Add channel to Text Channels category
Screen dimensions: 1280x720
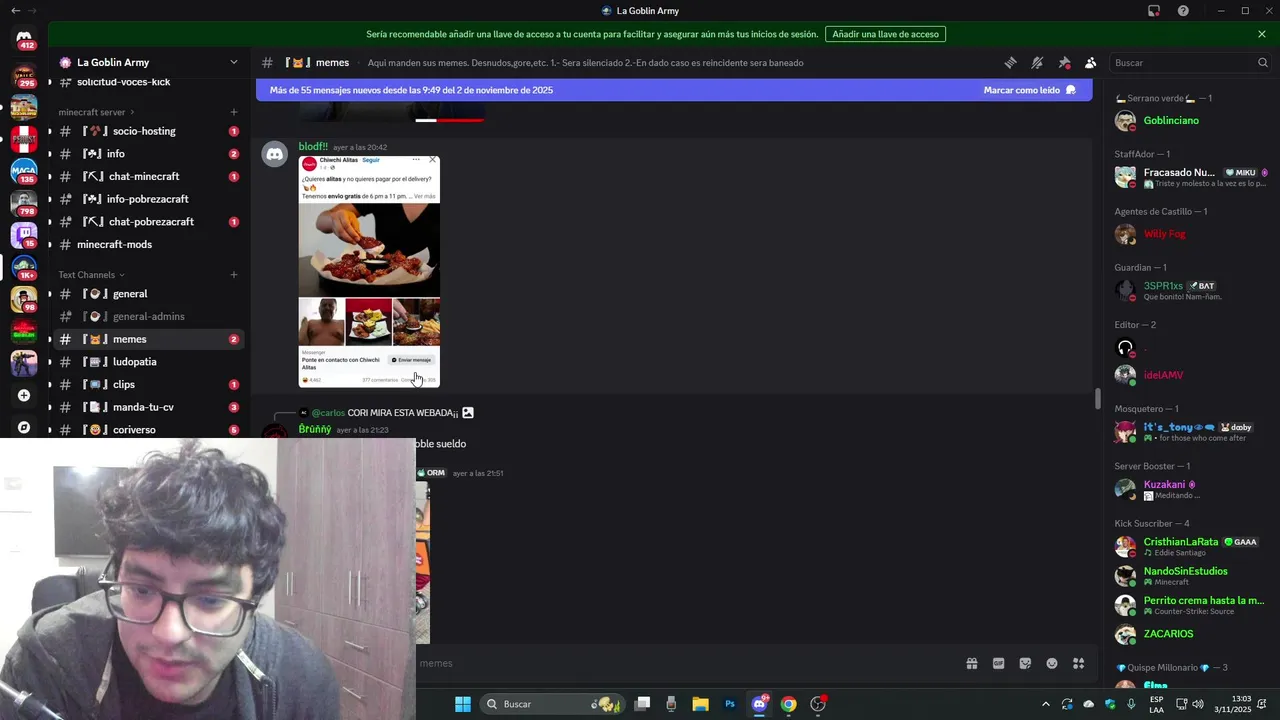pyautogui.click(x=234, y=275)
